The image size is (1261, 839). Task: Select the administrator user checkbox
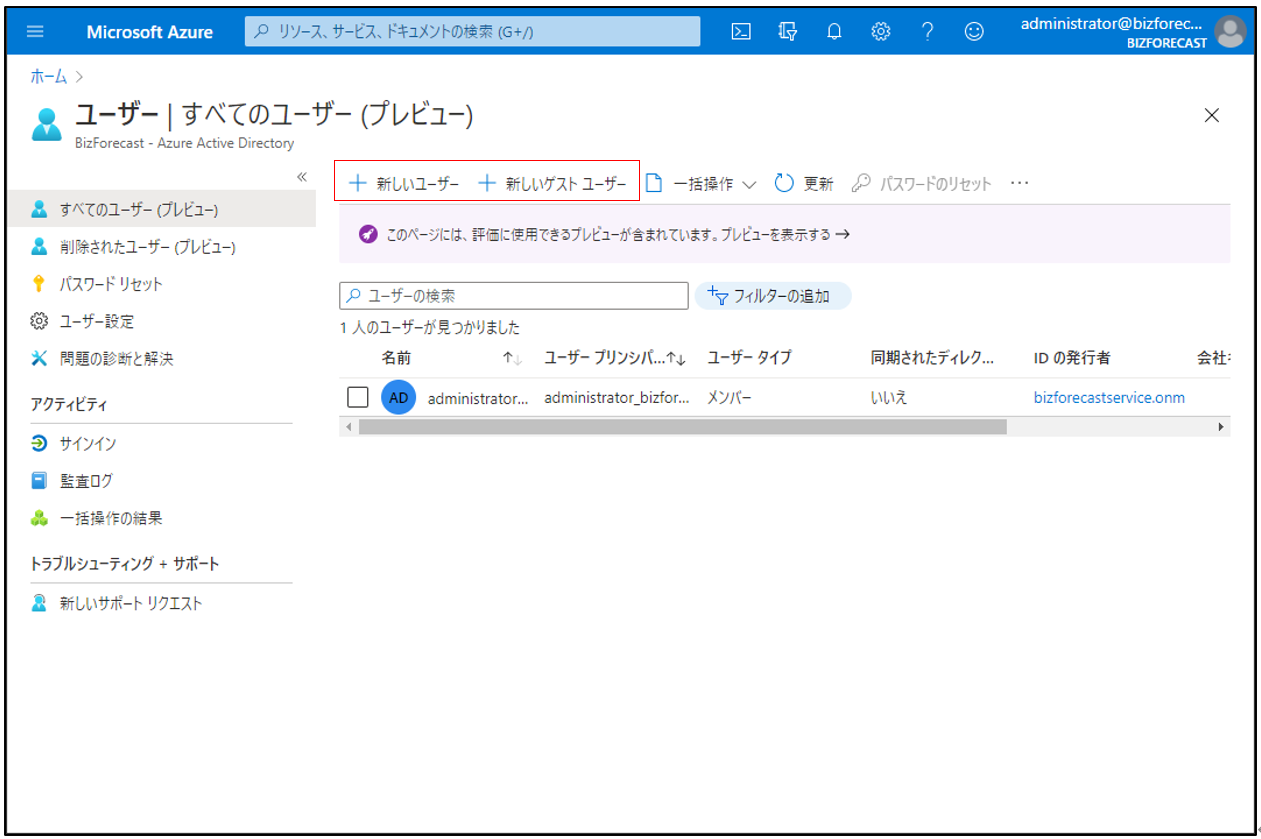[358, 398]
